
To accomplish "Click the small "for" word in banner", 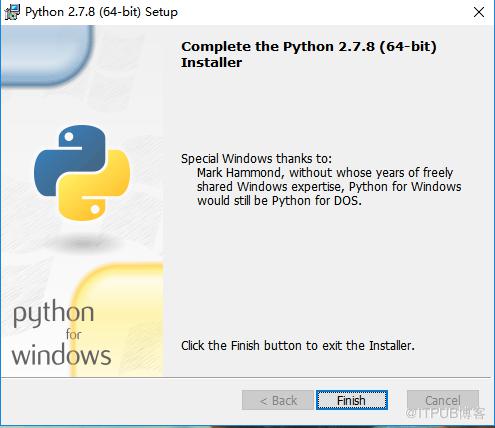I will click(73, 334).
